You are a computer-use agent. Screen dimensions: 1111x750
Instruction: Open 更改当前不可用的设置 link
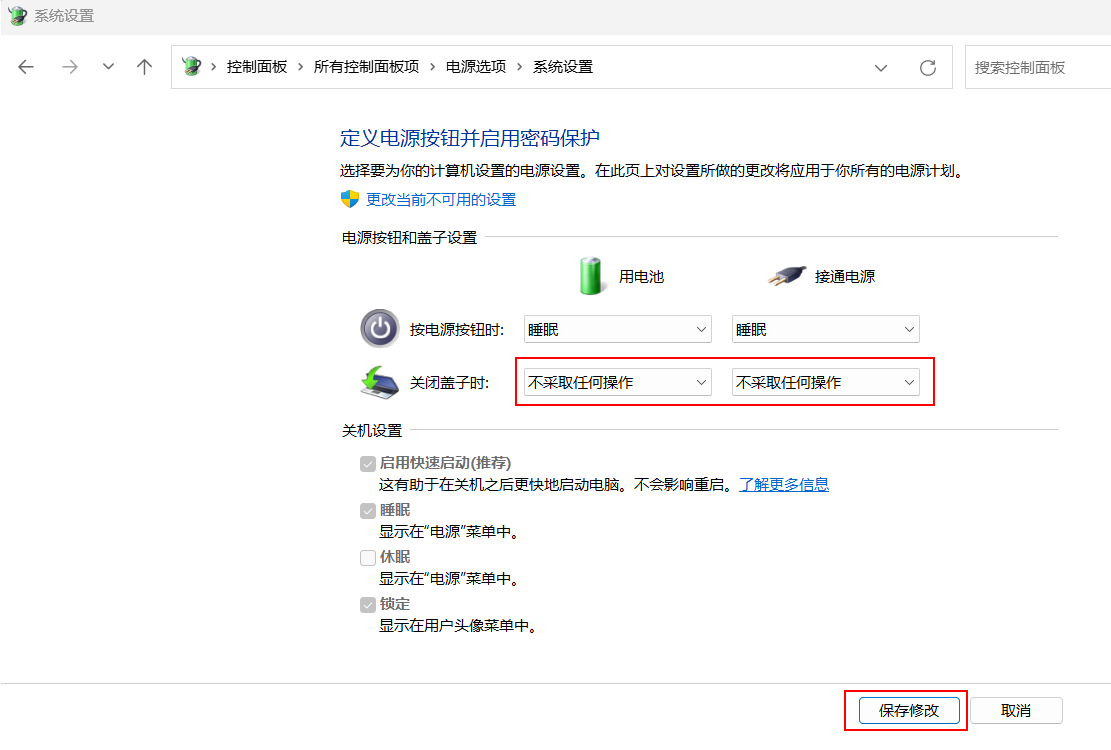(x=441, y=199)
